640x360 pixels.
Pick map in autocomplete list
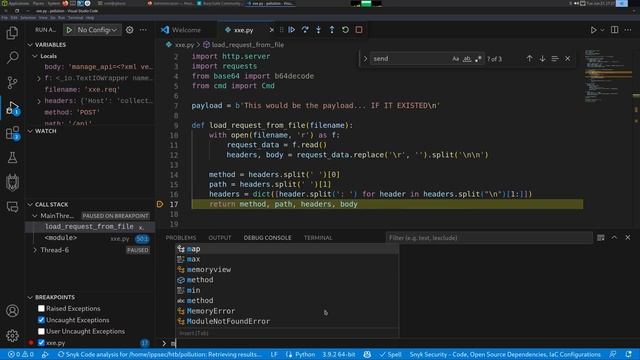click(287, 249)
